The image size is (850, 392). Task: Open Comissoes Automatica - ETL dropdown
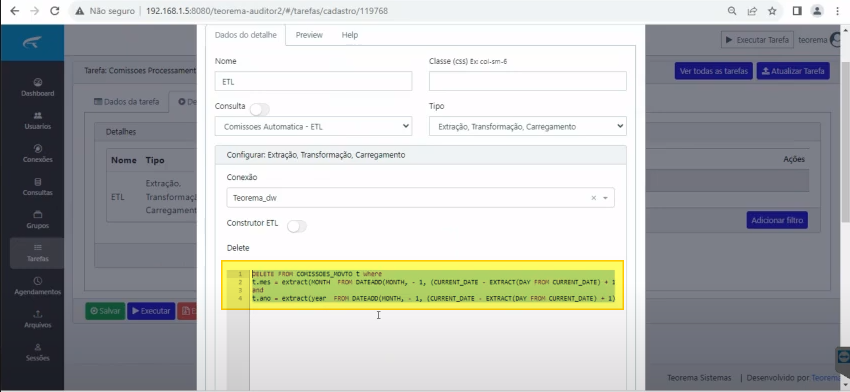(x=313, y=126)
